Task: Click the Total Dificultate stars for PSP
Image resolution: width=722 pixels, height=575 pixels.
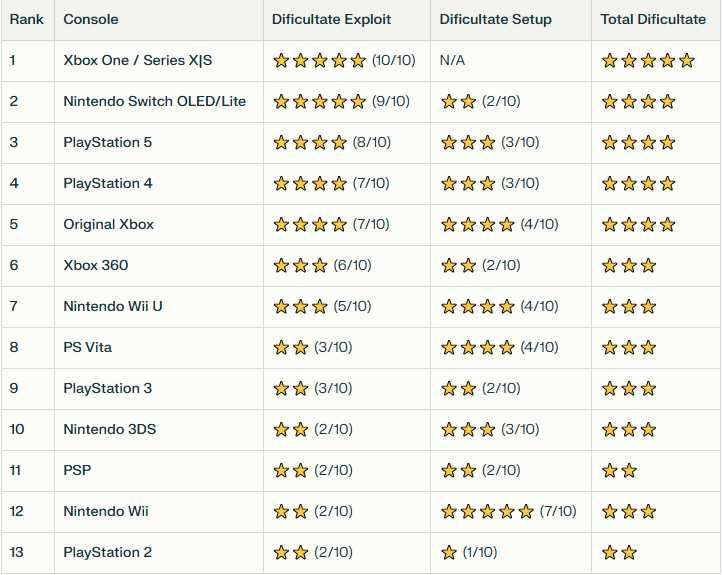Action: click(x=619, y=471)
